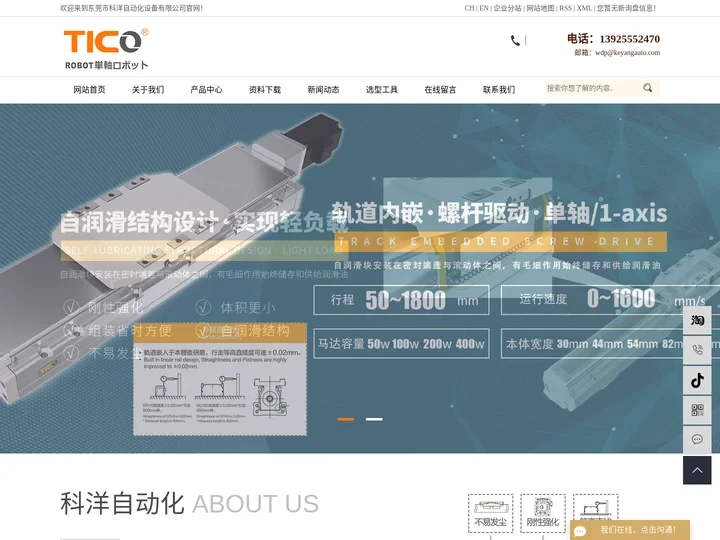720x540 pixels.
Task: Open 选型工具 menu item
Action: (x=382, y=90)
